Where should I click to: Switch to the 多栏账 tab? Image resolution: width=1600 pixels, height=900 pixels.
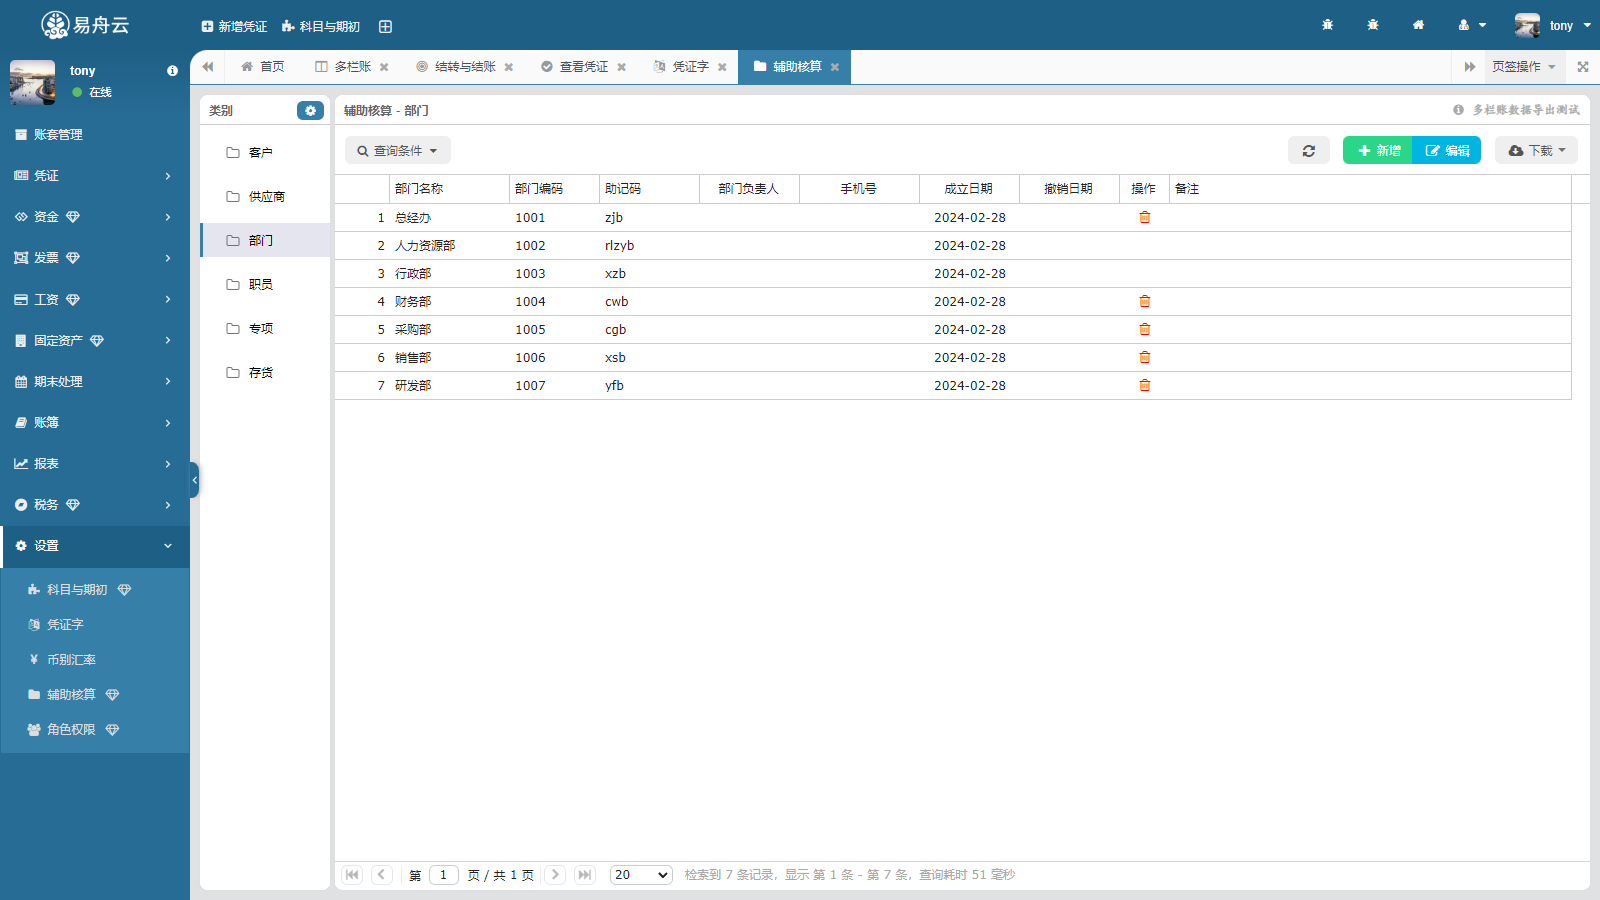pos(344,67)
